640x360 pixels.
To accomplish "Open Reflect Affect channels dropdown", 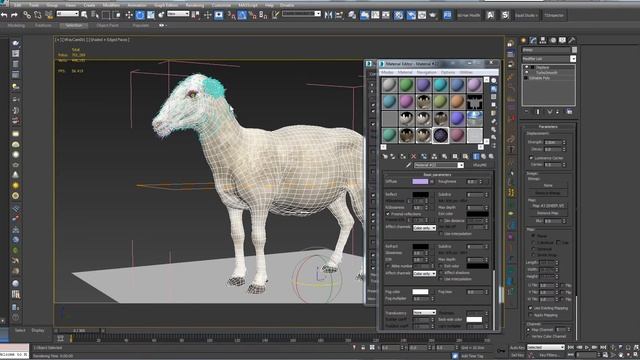I will pos(424,228).
